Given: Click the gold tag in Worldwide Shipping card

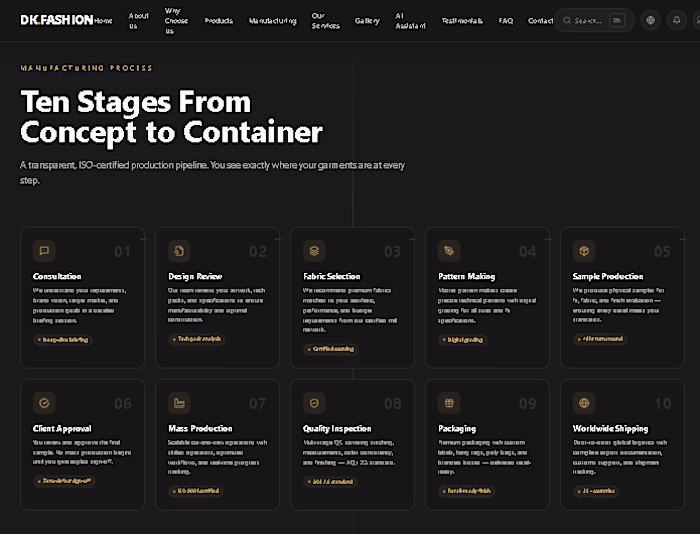Looking at the screenshot, I should pos(596,491).
